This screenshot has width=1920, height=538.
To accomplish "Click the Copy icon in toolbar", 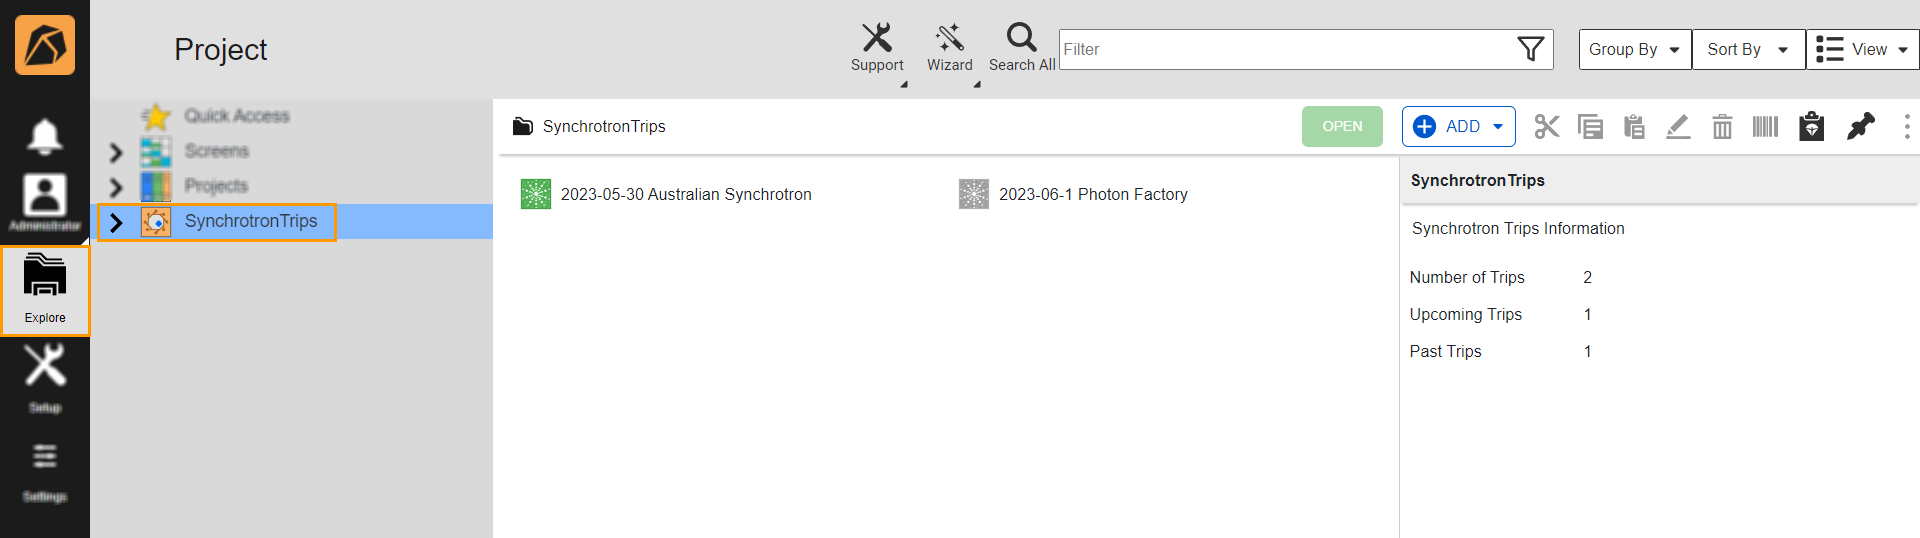I will 1590,127.
